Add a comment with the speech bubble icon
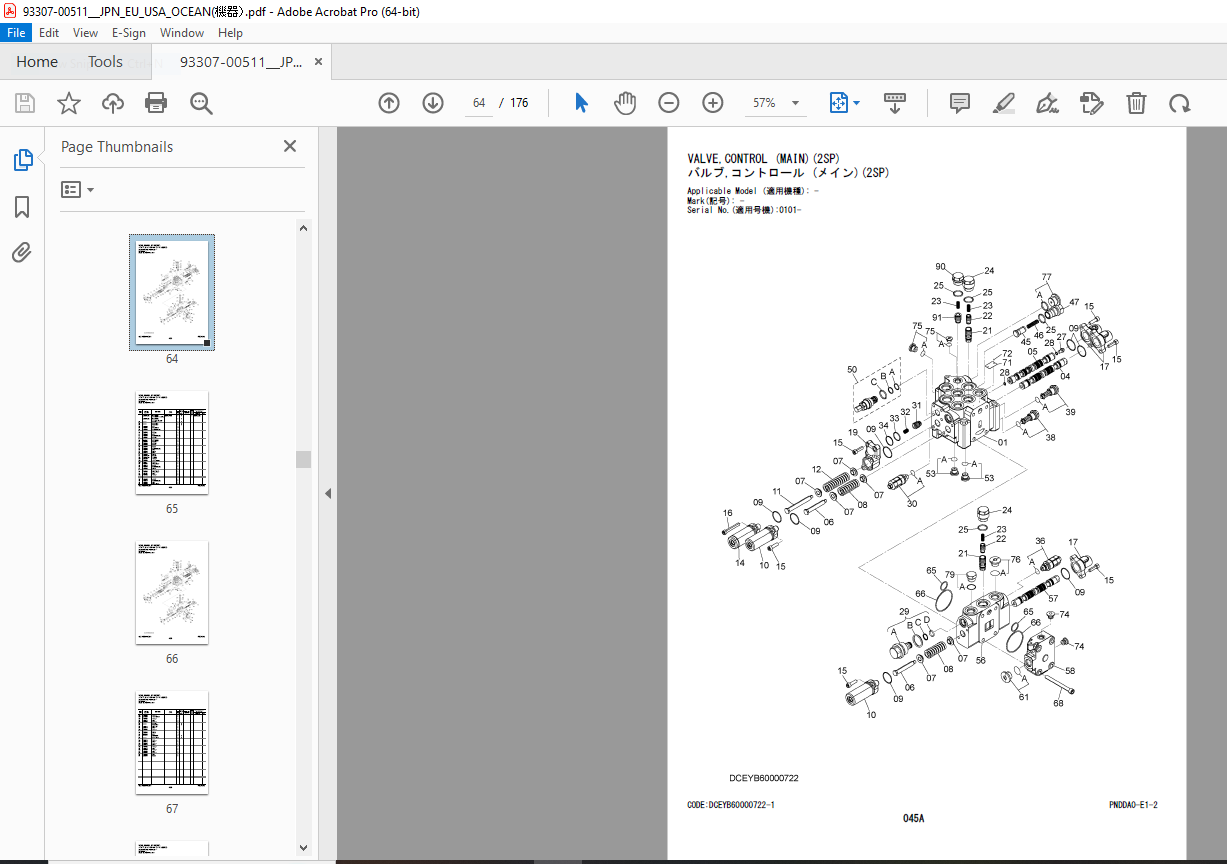 click(x=960, y=103)
